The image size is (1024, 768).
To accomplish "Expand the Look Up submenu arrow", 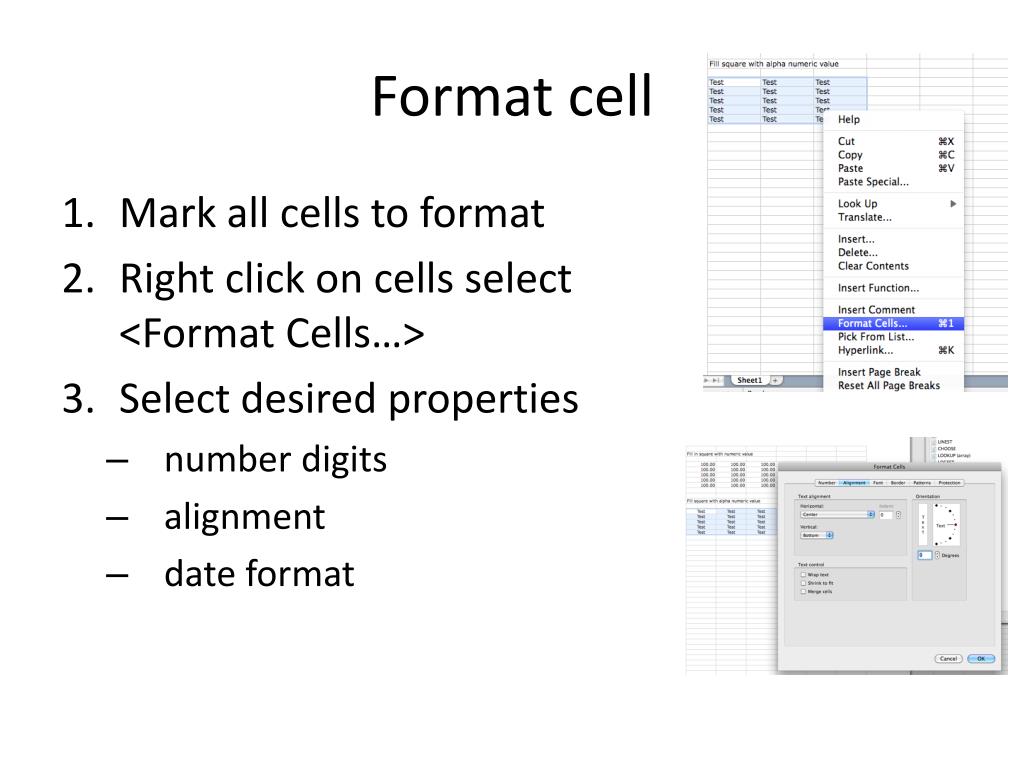I will [x=953, y=204].
